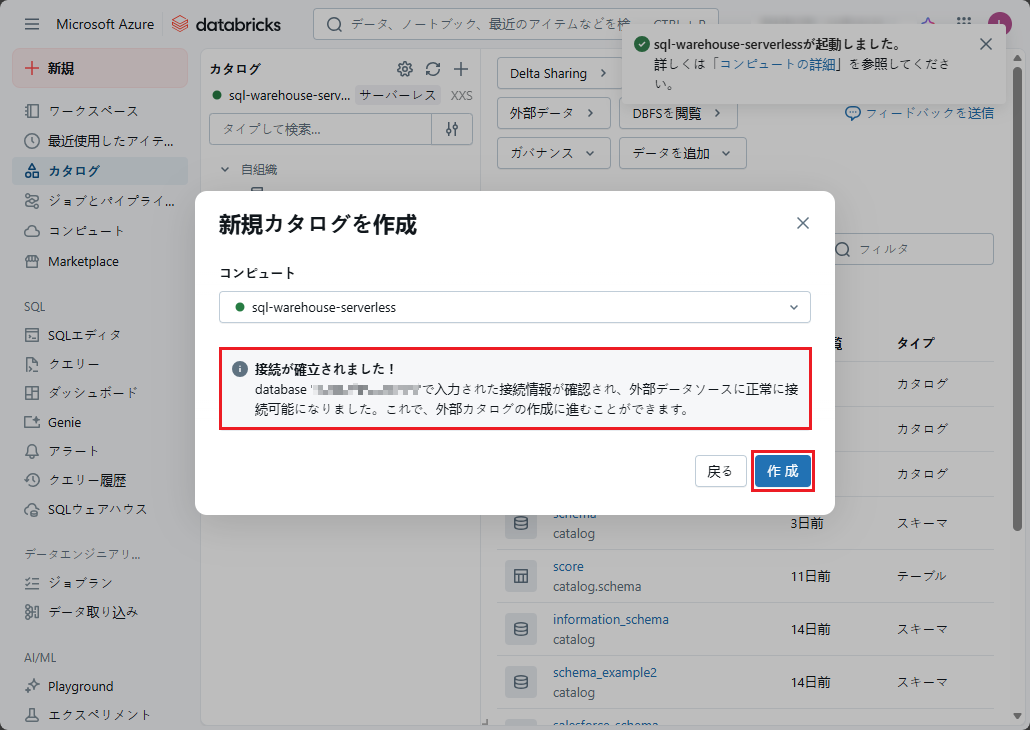This screenshot has height=730, width=1030.
Task: Click the blue Create button
Action: click(x=782, y=471)
